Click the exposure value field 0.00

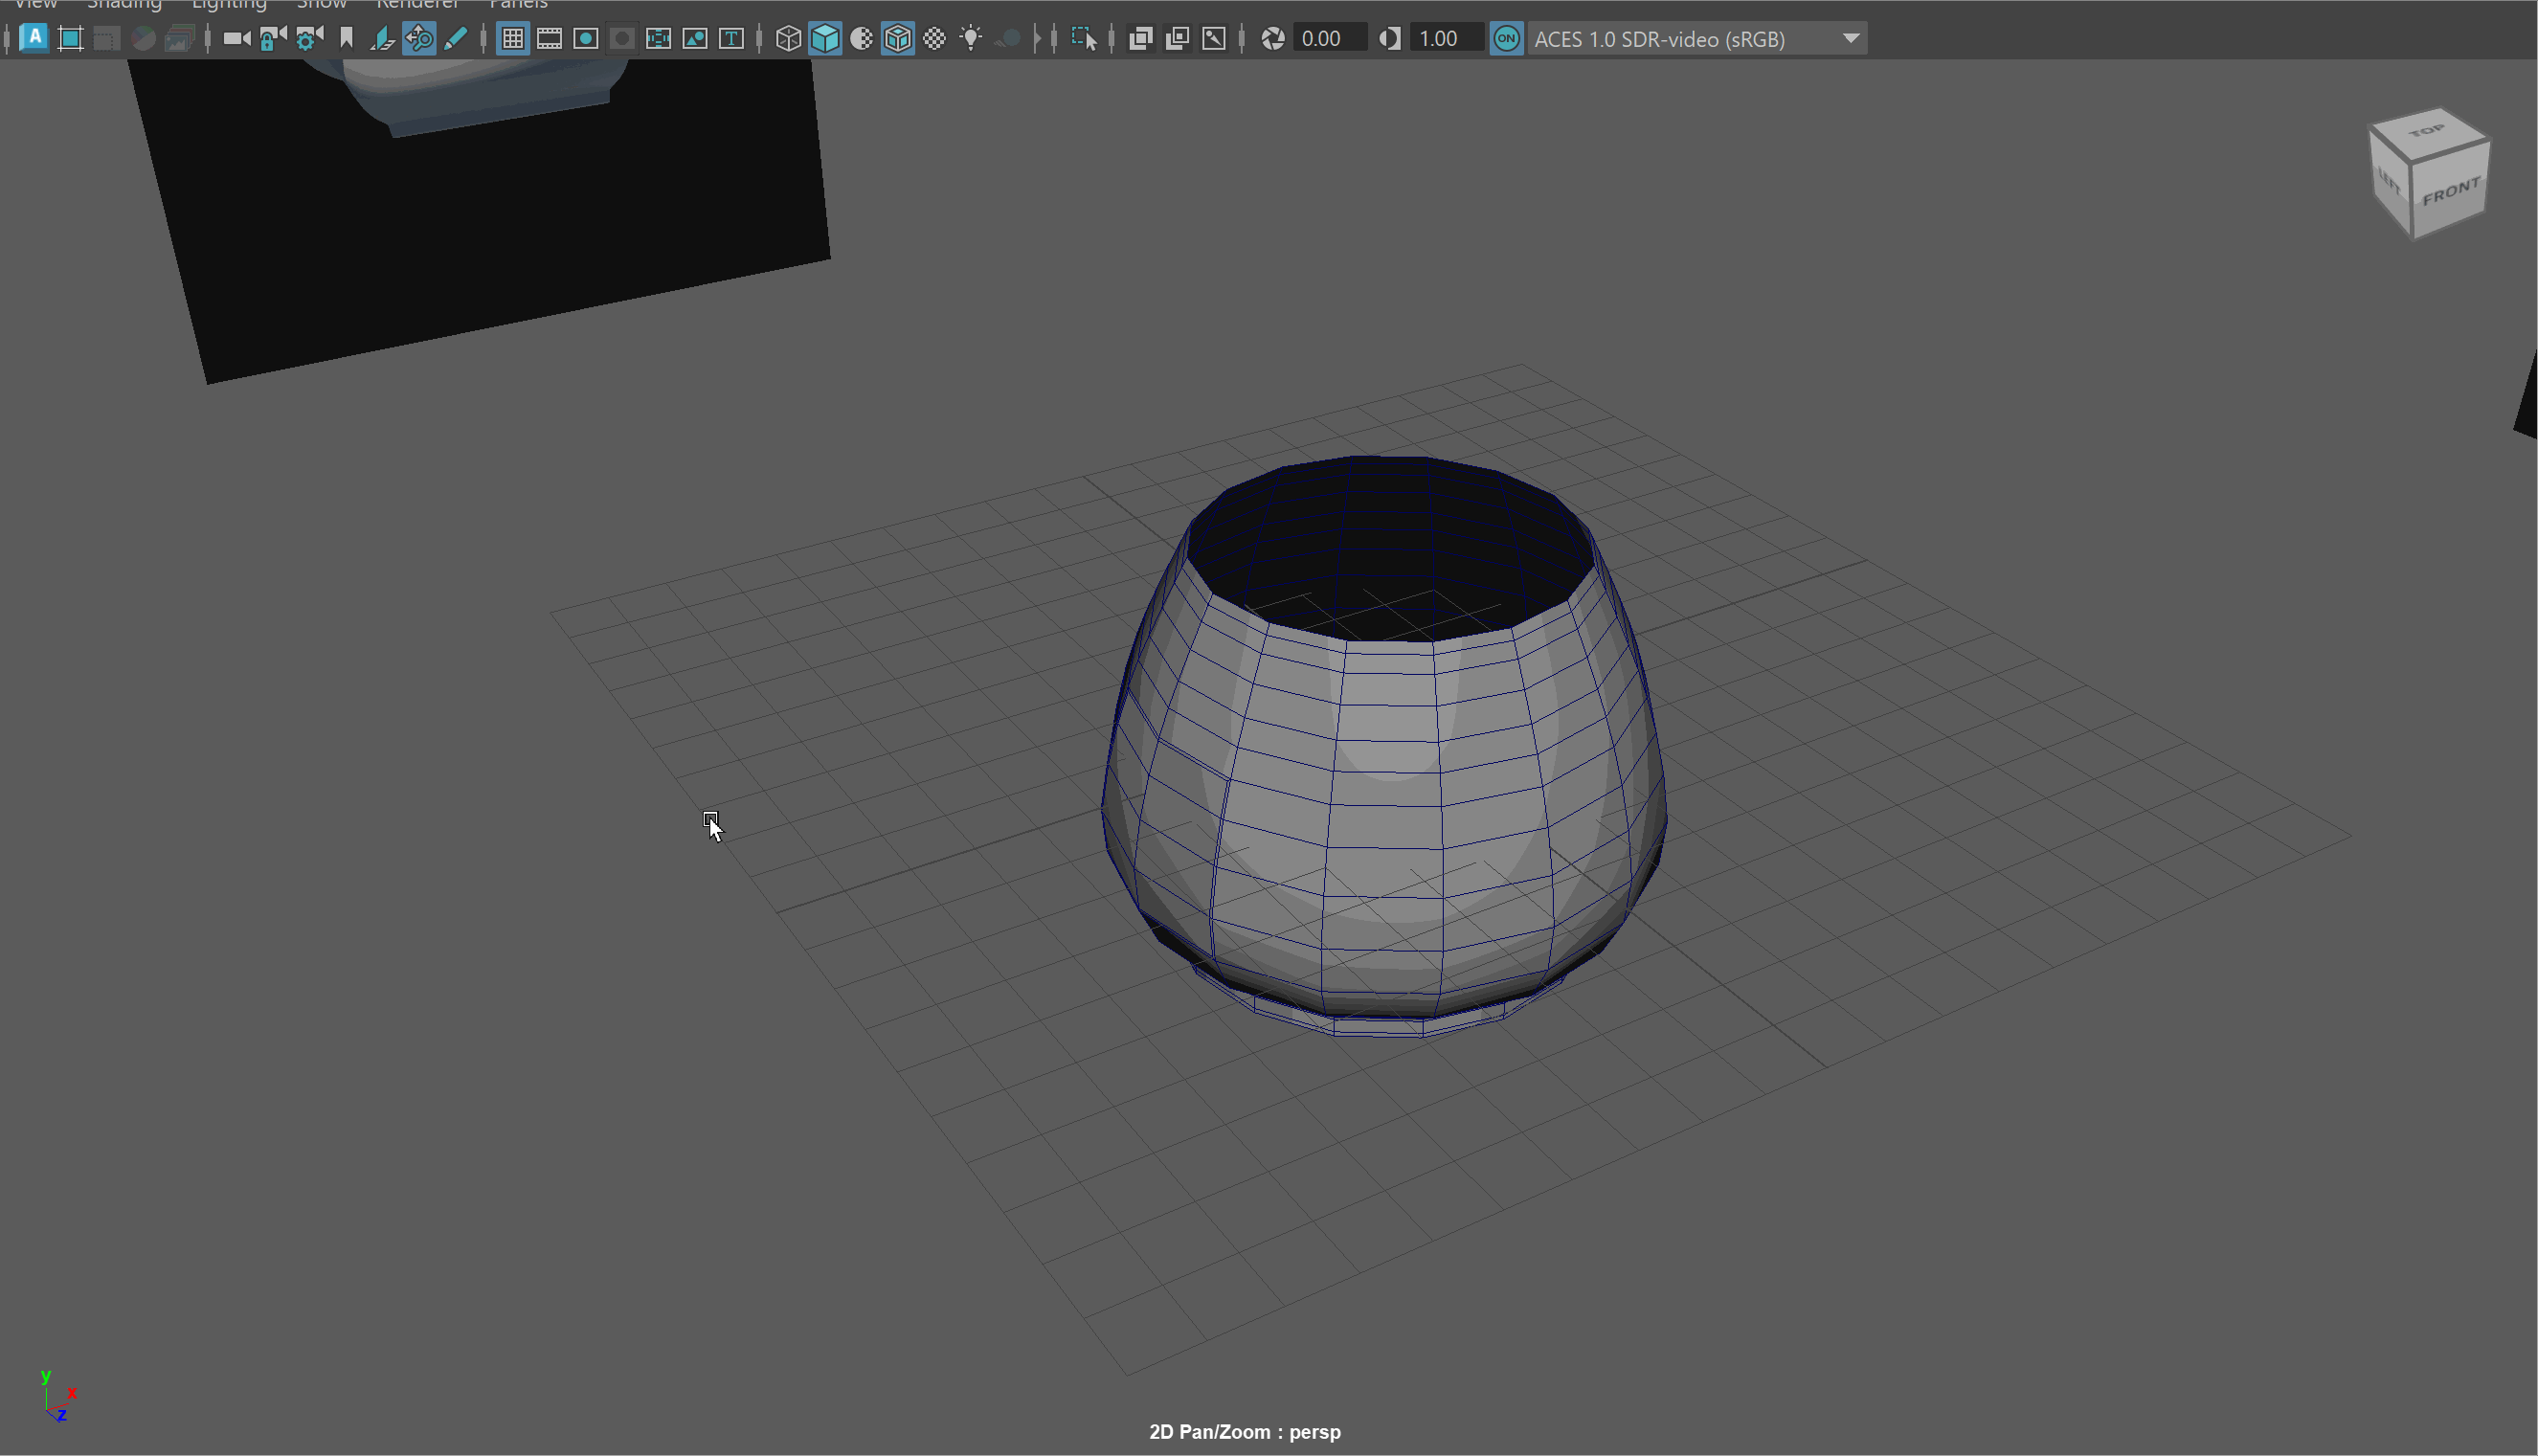tap(1328, 39)
